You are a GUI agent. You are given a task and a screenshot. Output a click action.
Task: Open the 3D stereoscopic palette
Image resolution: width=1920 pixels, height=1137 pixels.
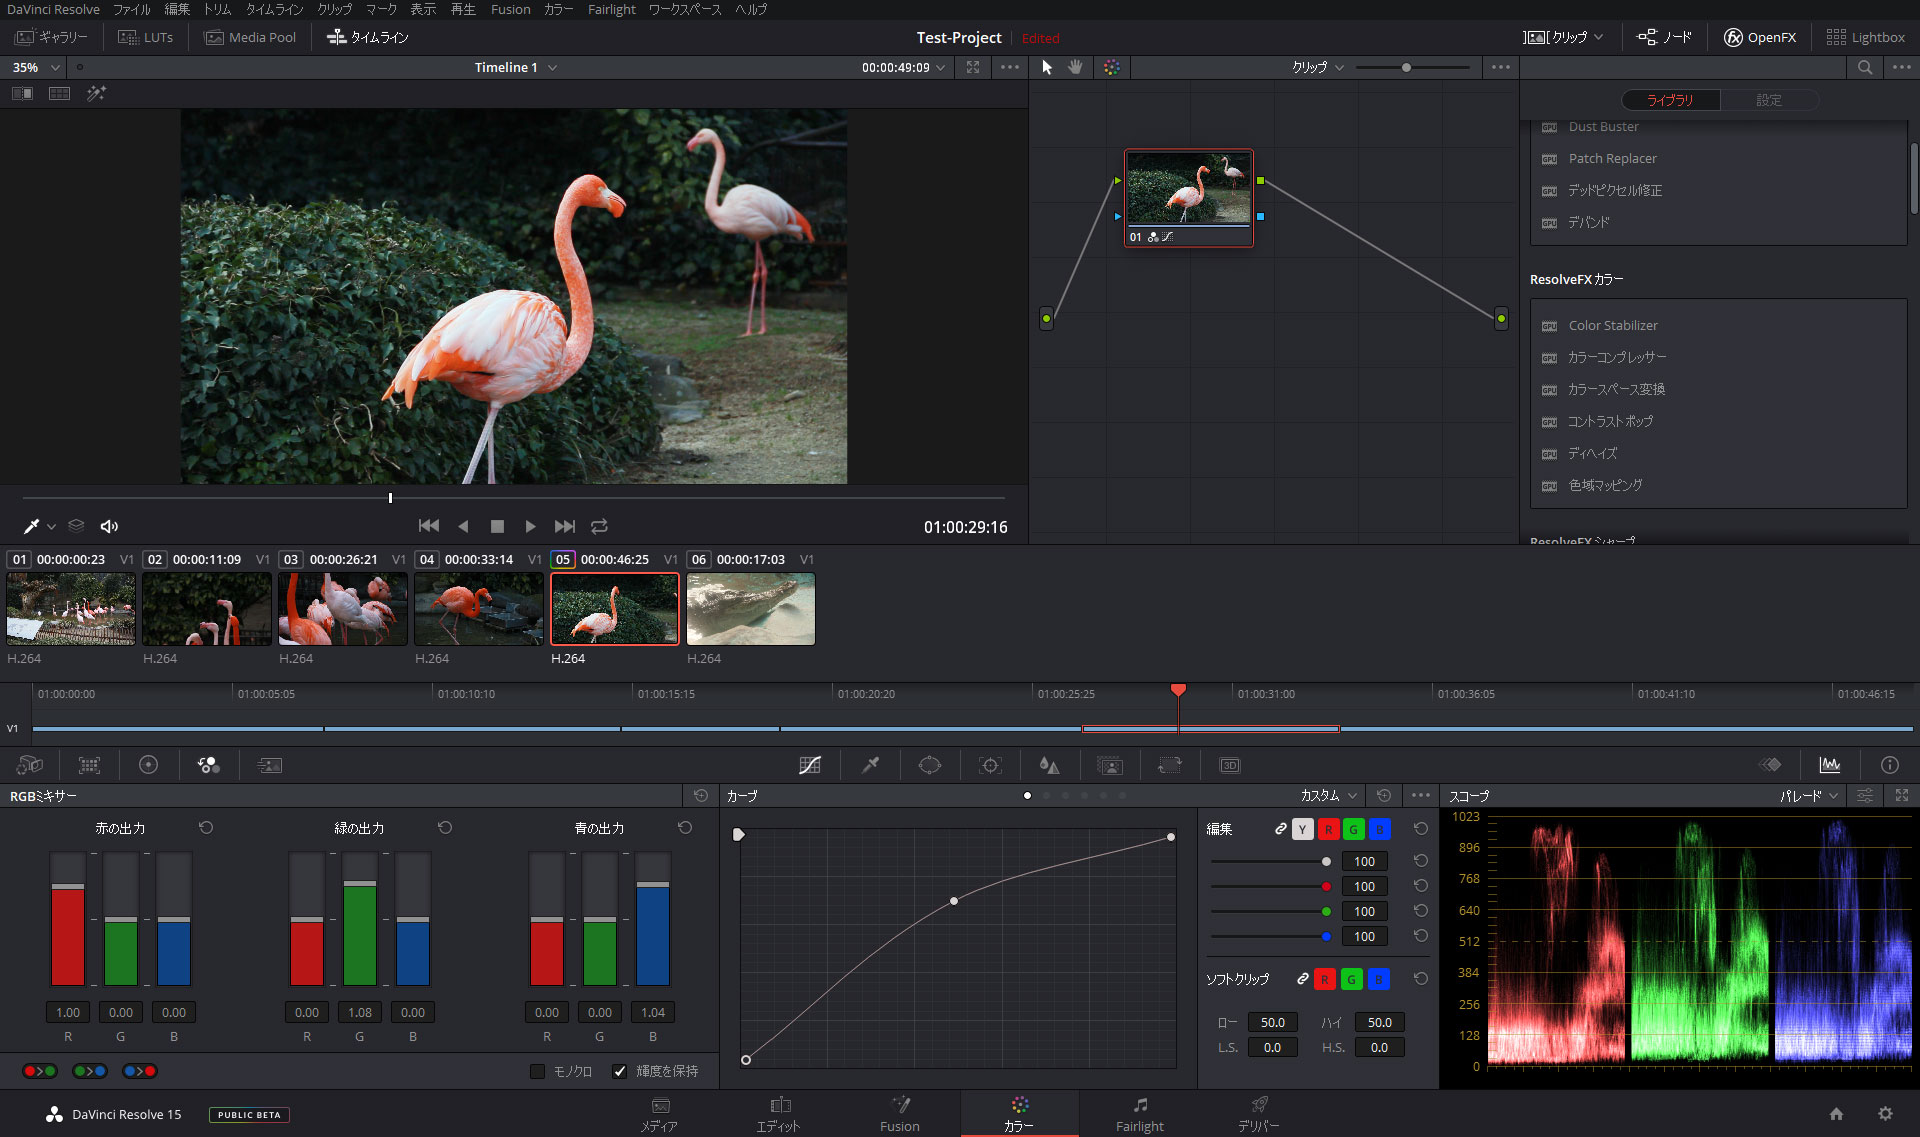click(x=1230, y=765)
